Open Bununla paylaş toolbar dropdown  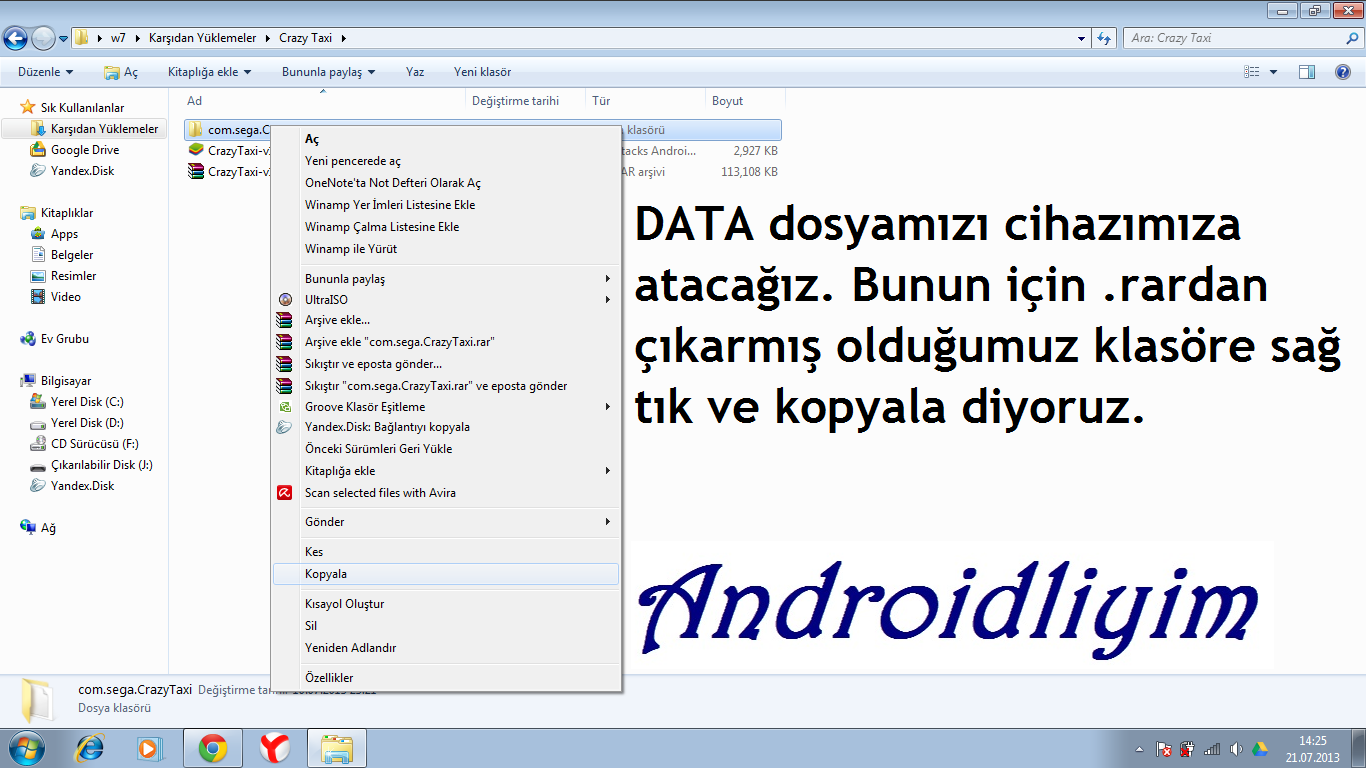click(328, 72)
